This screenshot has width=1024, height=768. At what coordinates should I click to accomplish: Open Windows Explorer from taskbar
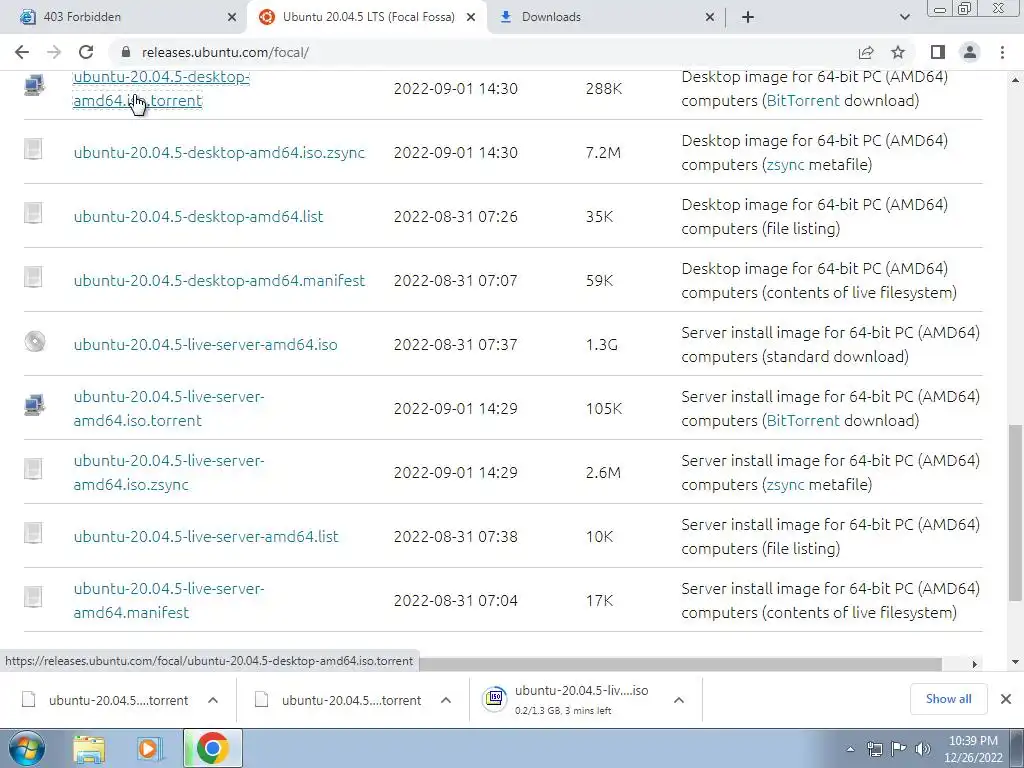coord(89,748)
